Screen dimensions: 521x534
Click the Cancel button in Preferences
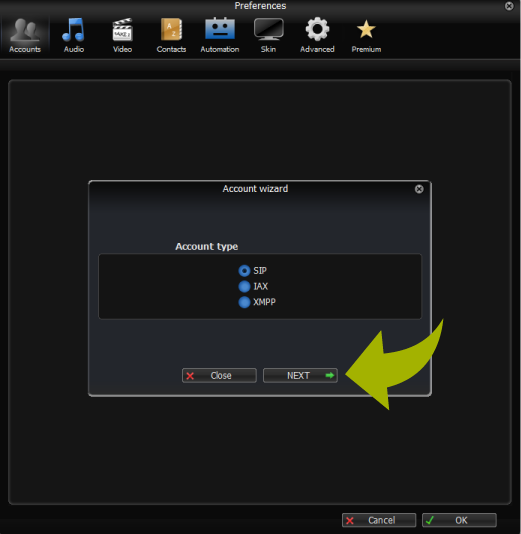pyautogui.click(x=379, y=520)
